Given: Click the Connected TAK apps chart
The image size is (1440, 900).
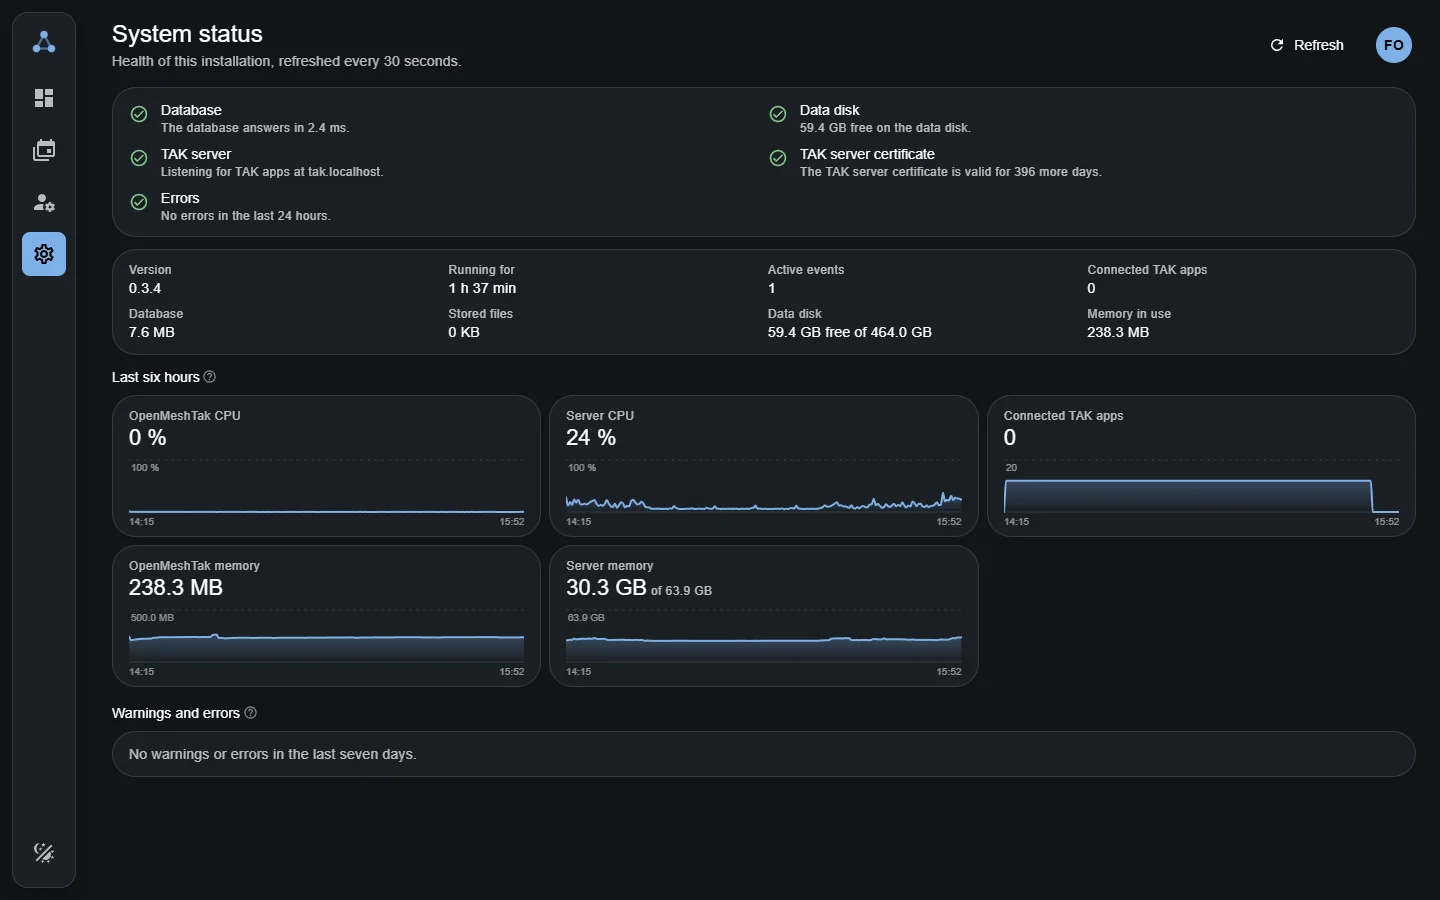Looking at the screenshot, I should (1201, 494).
